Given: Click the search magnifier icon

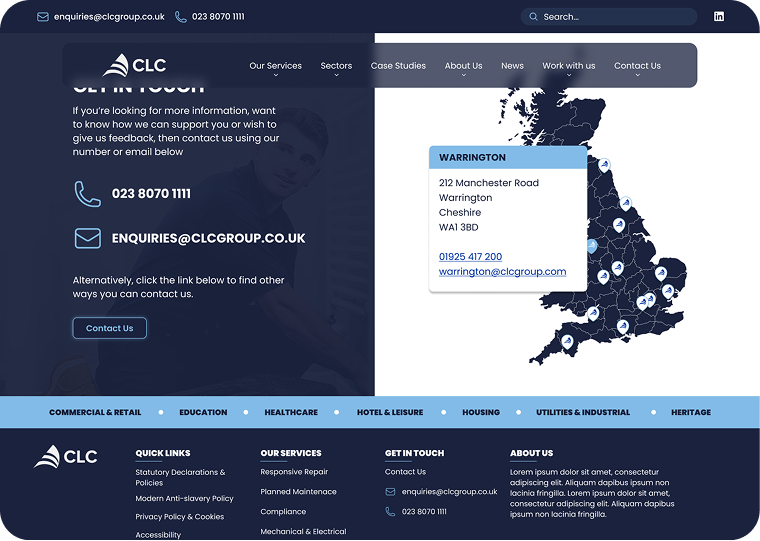Looking at the screenshot, I should pos(533,16).
